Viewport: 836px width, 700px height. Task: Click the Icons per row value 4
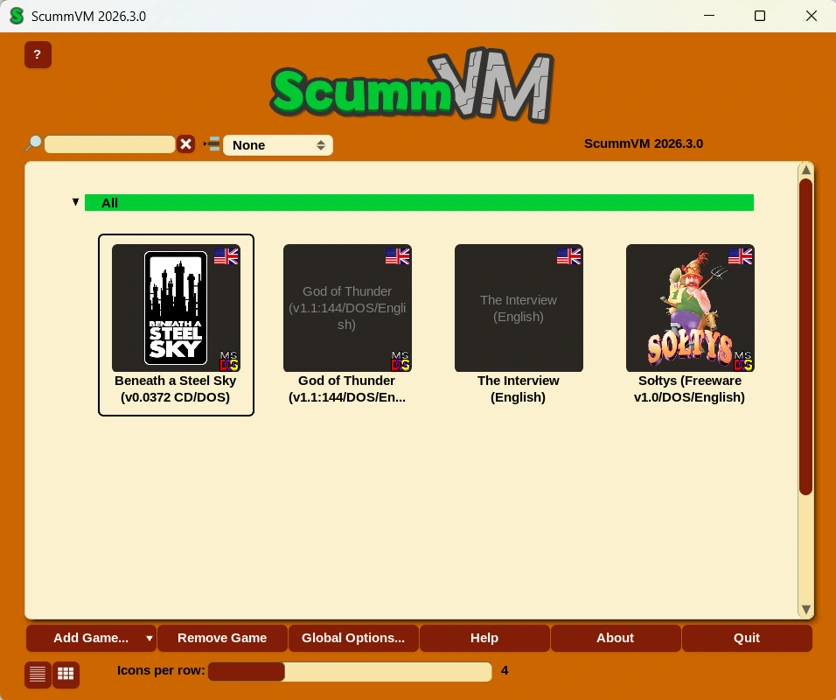(x=504, y=671)
